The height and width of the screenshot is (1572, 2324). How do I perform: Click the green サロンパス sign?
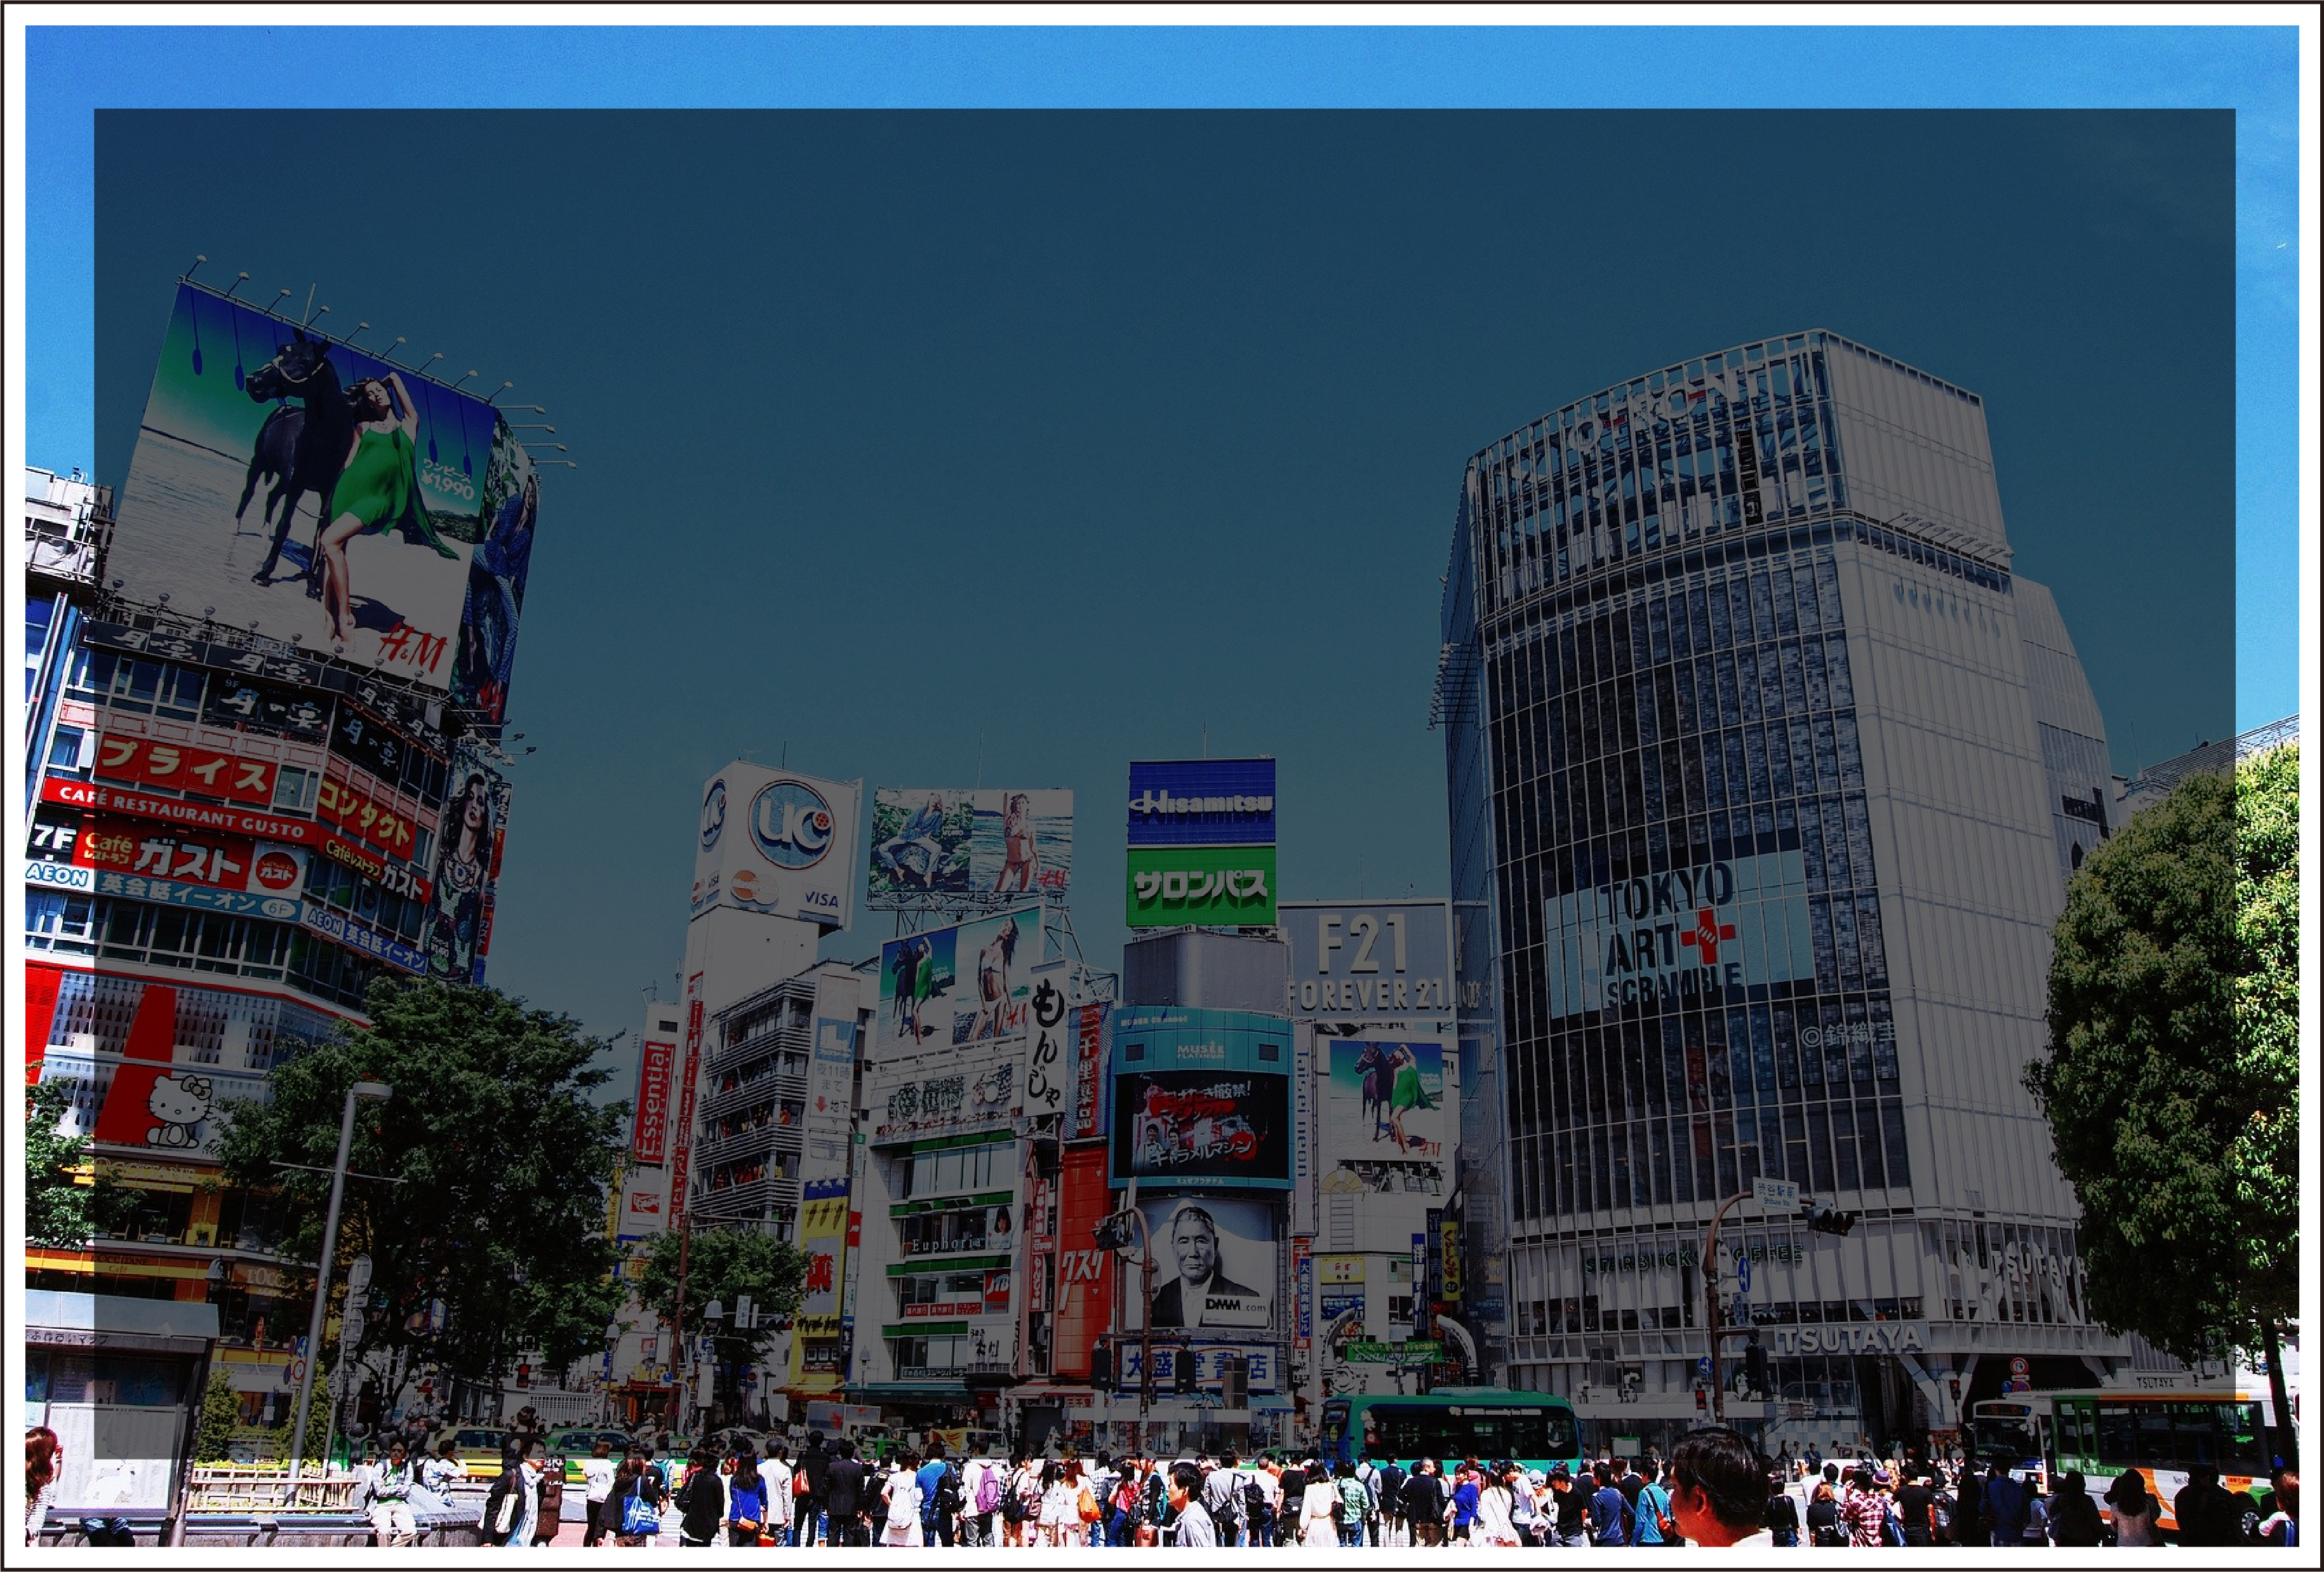1200,887
